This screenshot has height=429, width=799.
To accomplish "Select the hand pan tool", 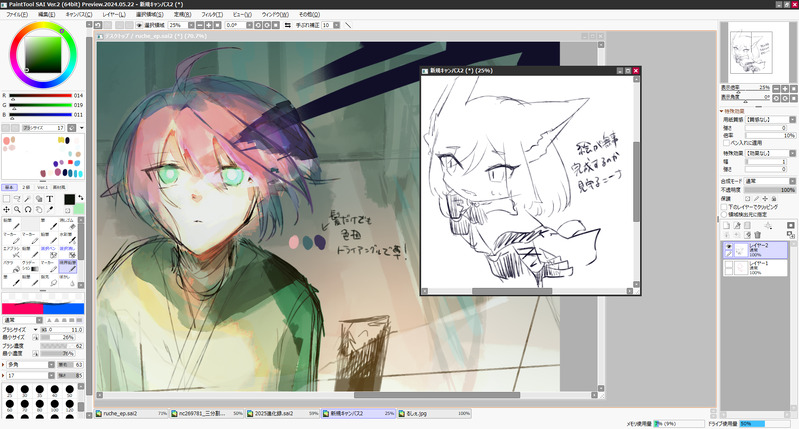I will coord(39,209).
